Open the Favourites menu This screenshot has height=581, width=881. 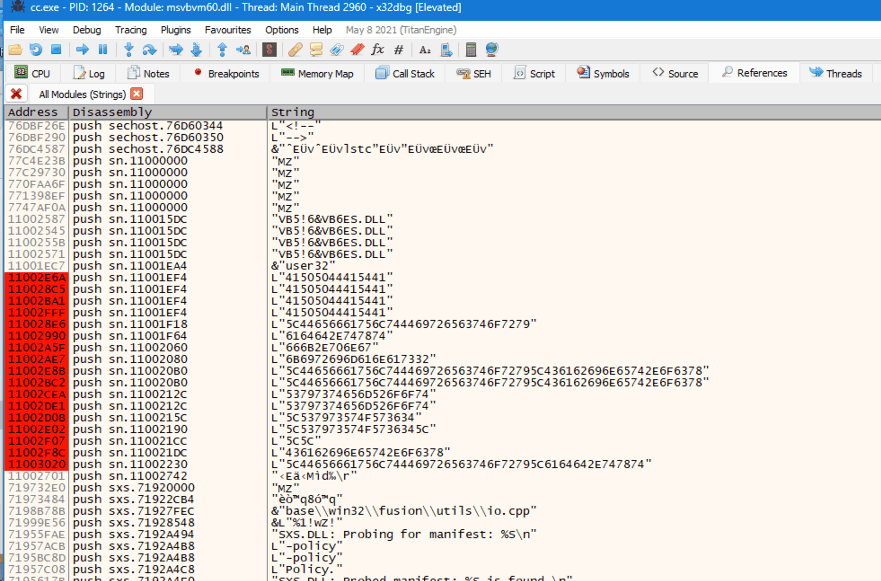pos(228,30)
